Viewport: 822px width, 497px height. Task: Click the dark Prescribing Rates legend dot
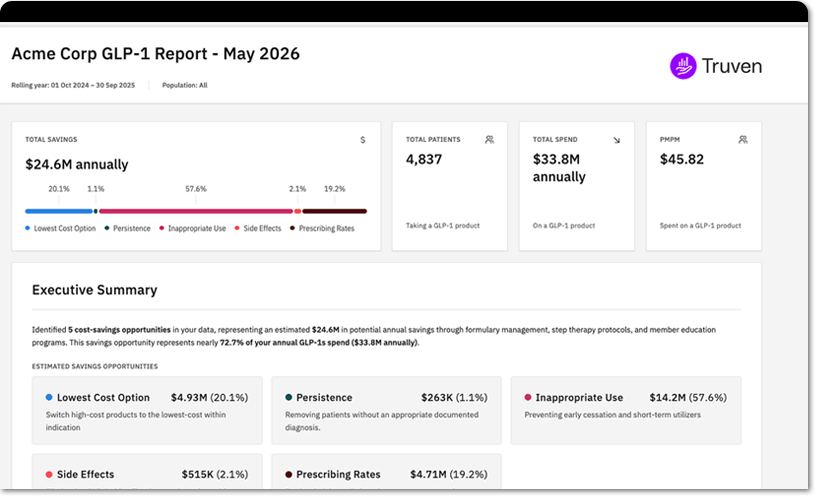(292, 228)
